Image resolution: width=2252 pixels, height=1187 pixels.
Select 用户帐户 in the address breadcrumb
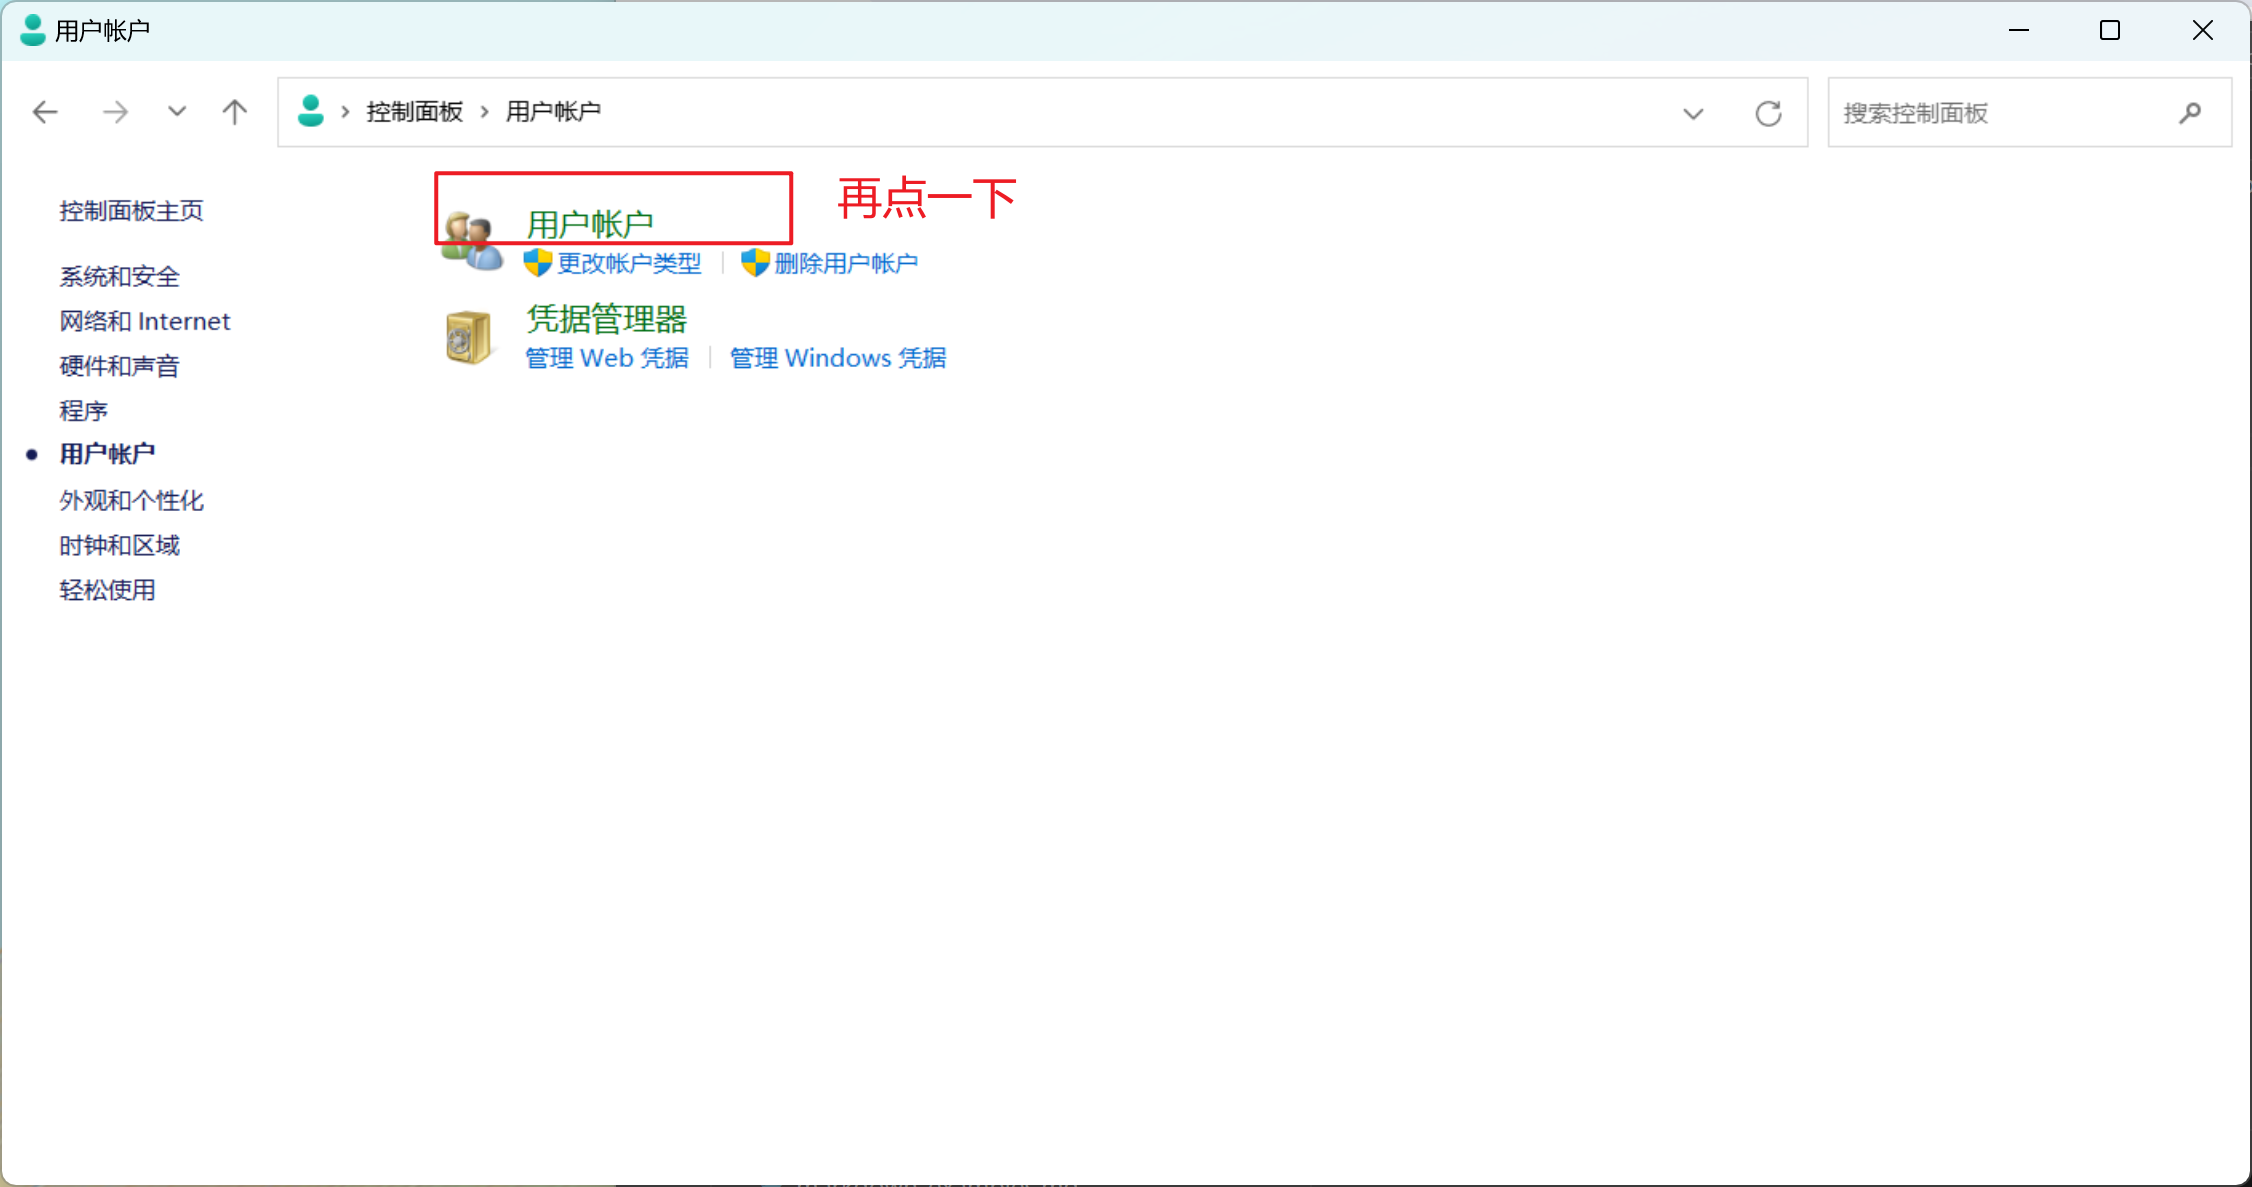553,111
